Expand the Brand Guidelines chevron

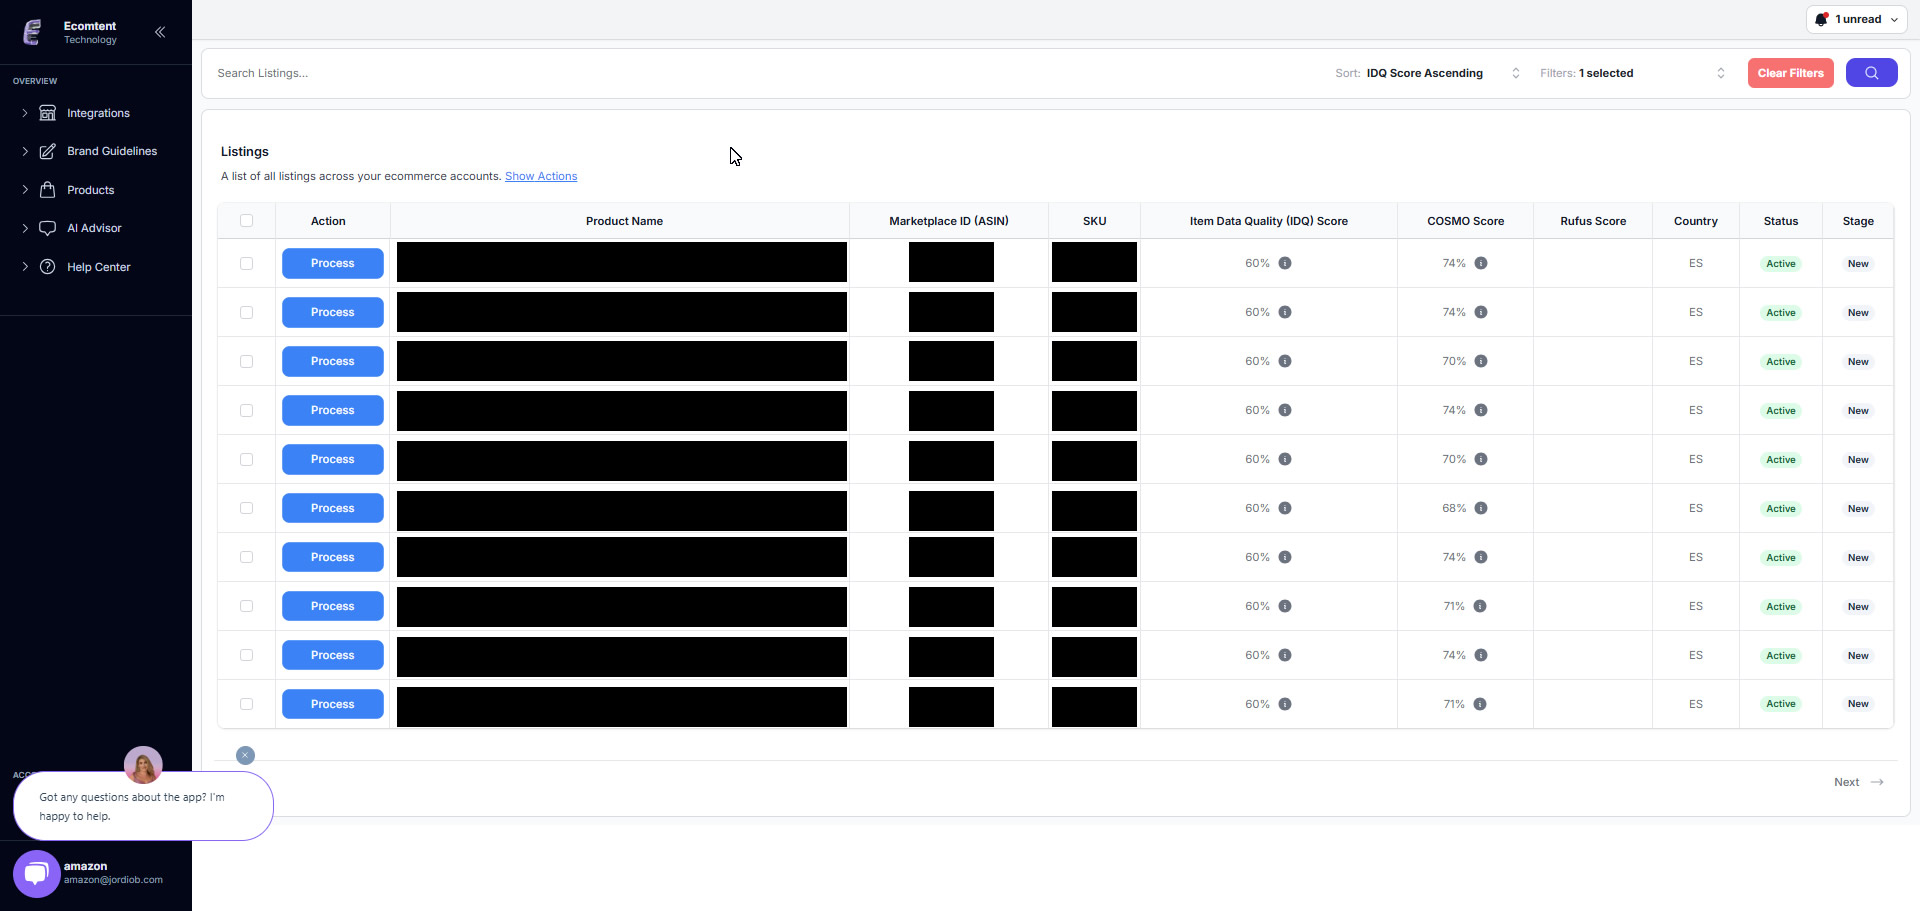(25, 151)
